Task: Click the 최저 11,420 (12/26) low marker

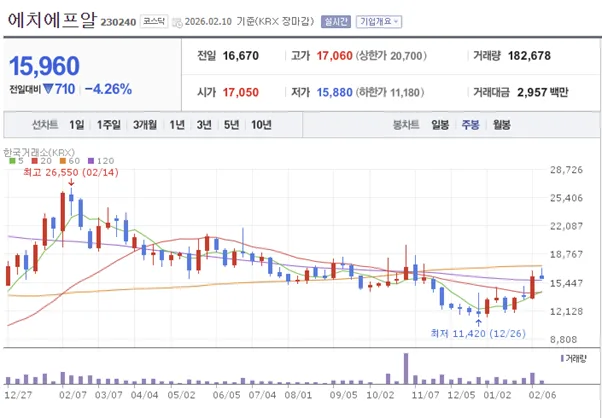Action: pyautogui.click(x=478, y=334)
